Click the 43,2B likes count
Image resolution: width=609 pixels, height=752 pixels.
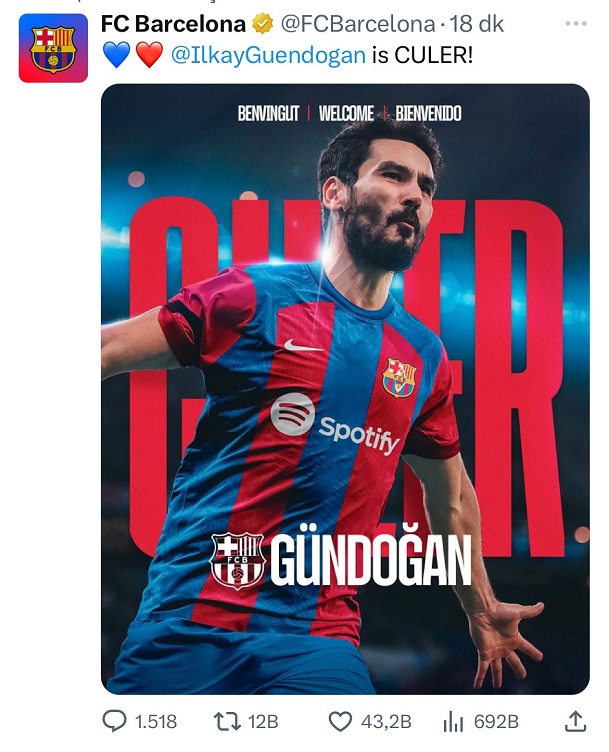[x=386, y=722]
